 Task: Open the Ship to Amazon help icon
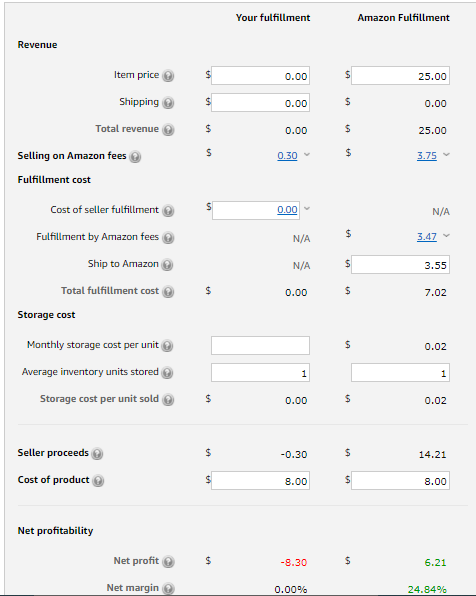[167, 265]
